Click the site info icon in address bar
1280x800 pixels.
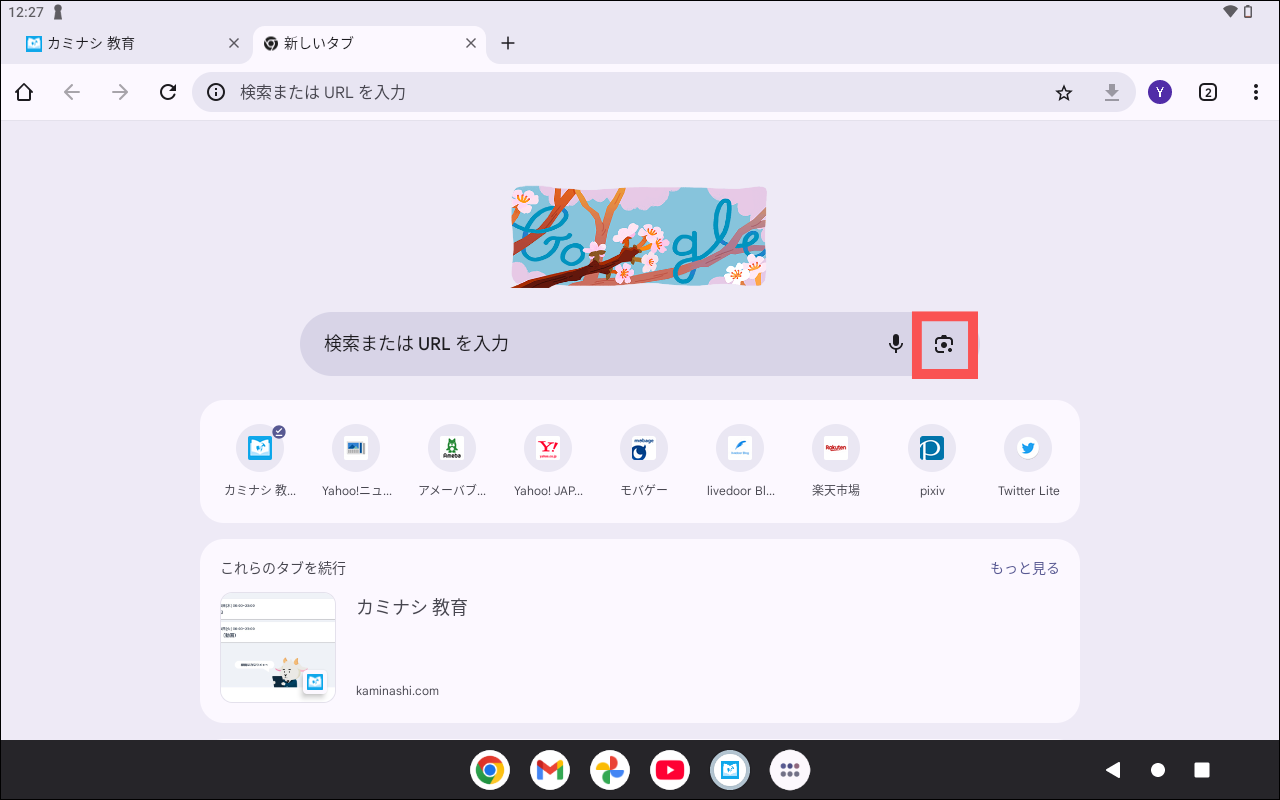(216, 92)
